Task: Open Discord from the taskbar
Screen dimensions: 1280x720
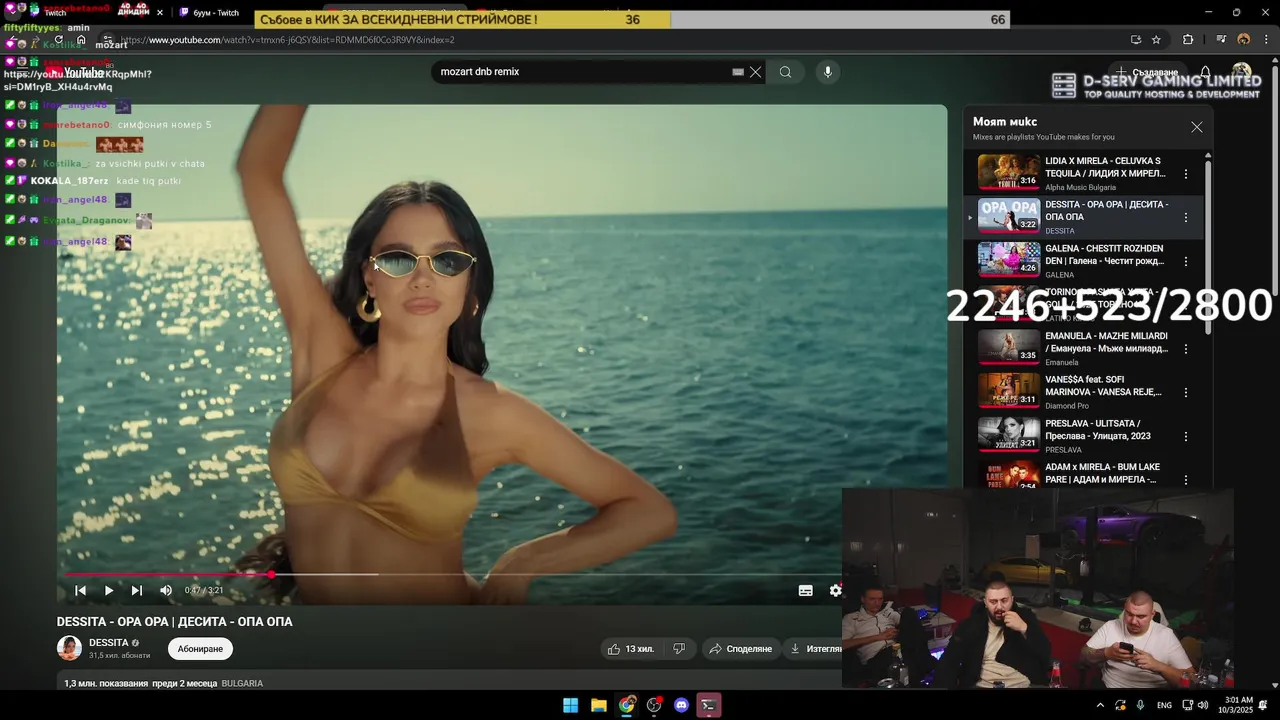Action: click(x=682, y=705)
